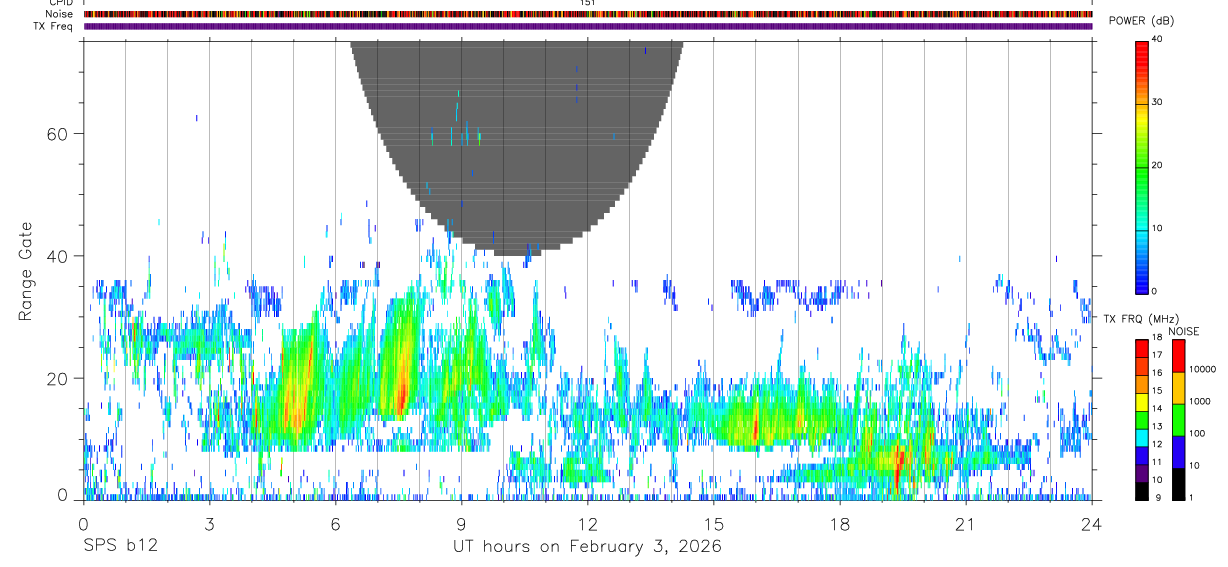Pick the red 17–18 MHz TX frequency swatch
Image resolution: width=1228 pixels, height=567 pixels.
1141,349
